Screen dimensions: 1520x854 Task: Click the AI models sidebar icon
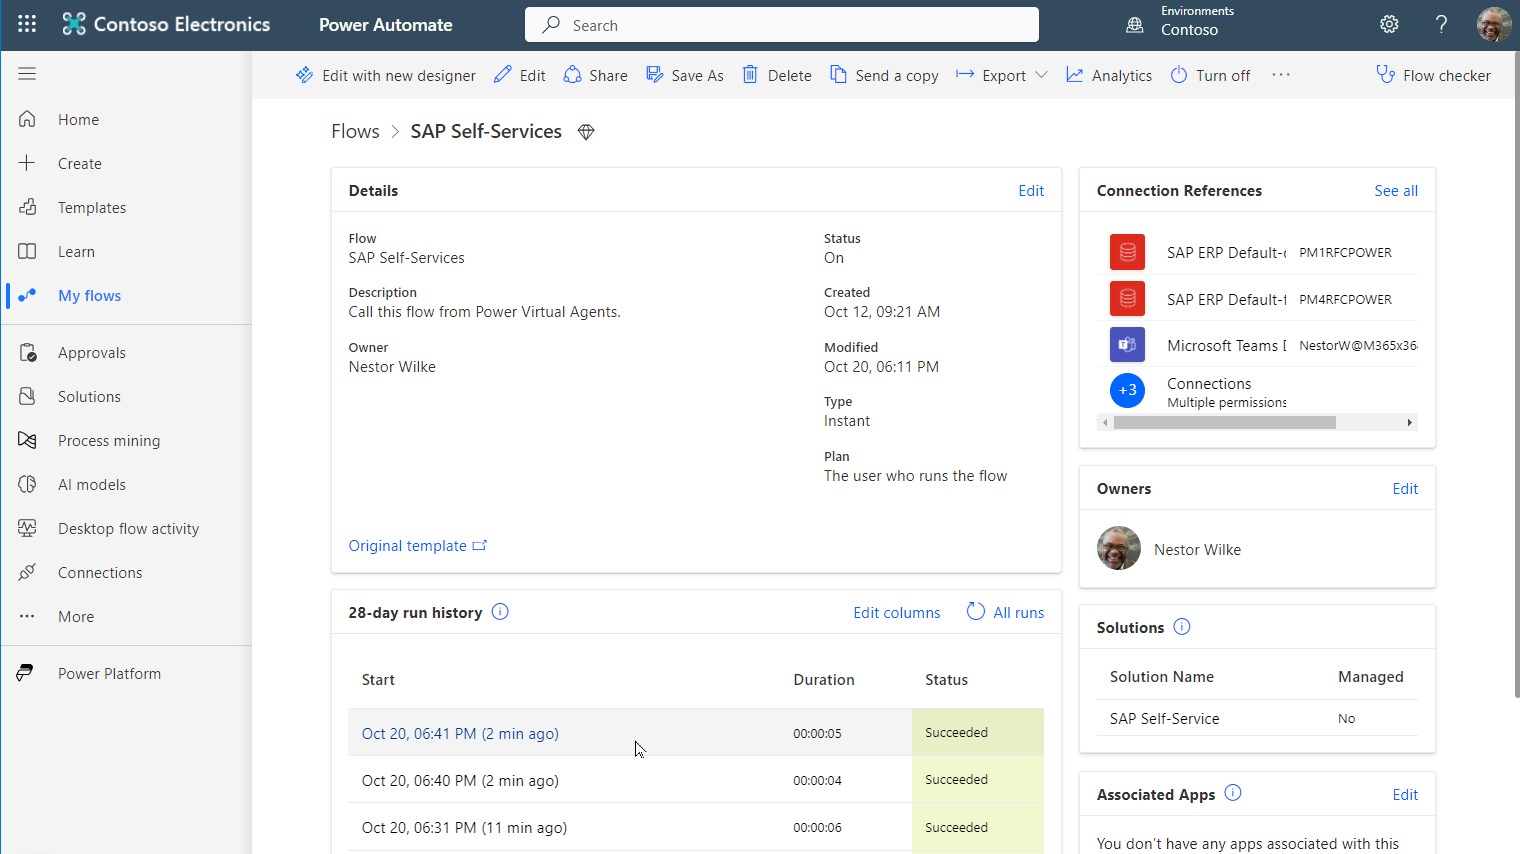click(x=27, y=484)
